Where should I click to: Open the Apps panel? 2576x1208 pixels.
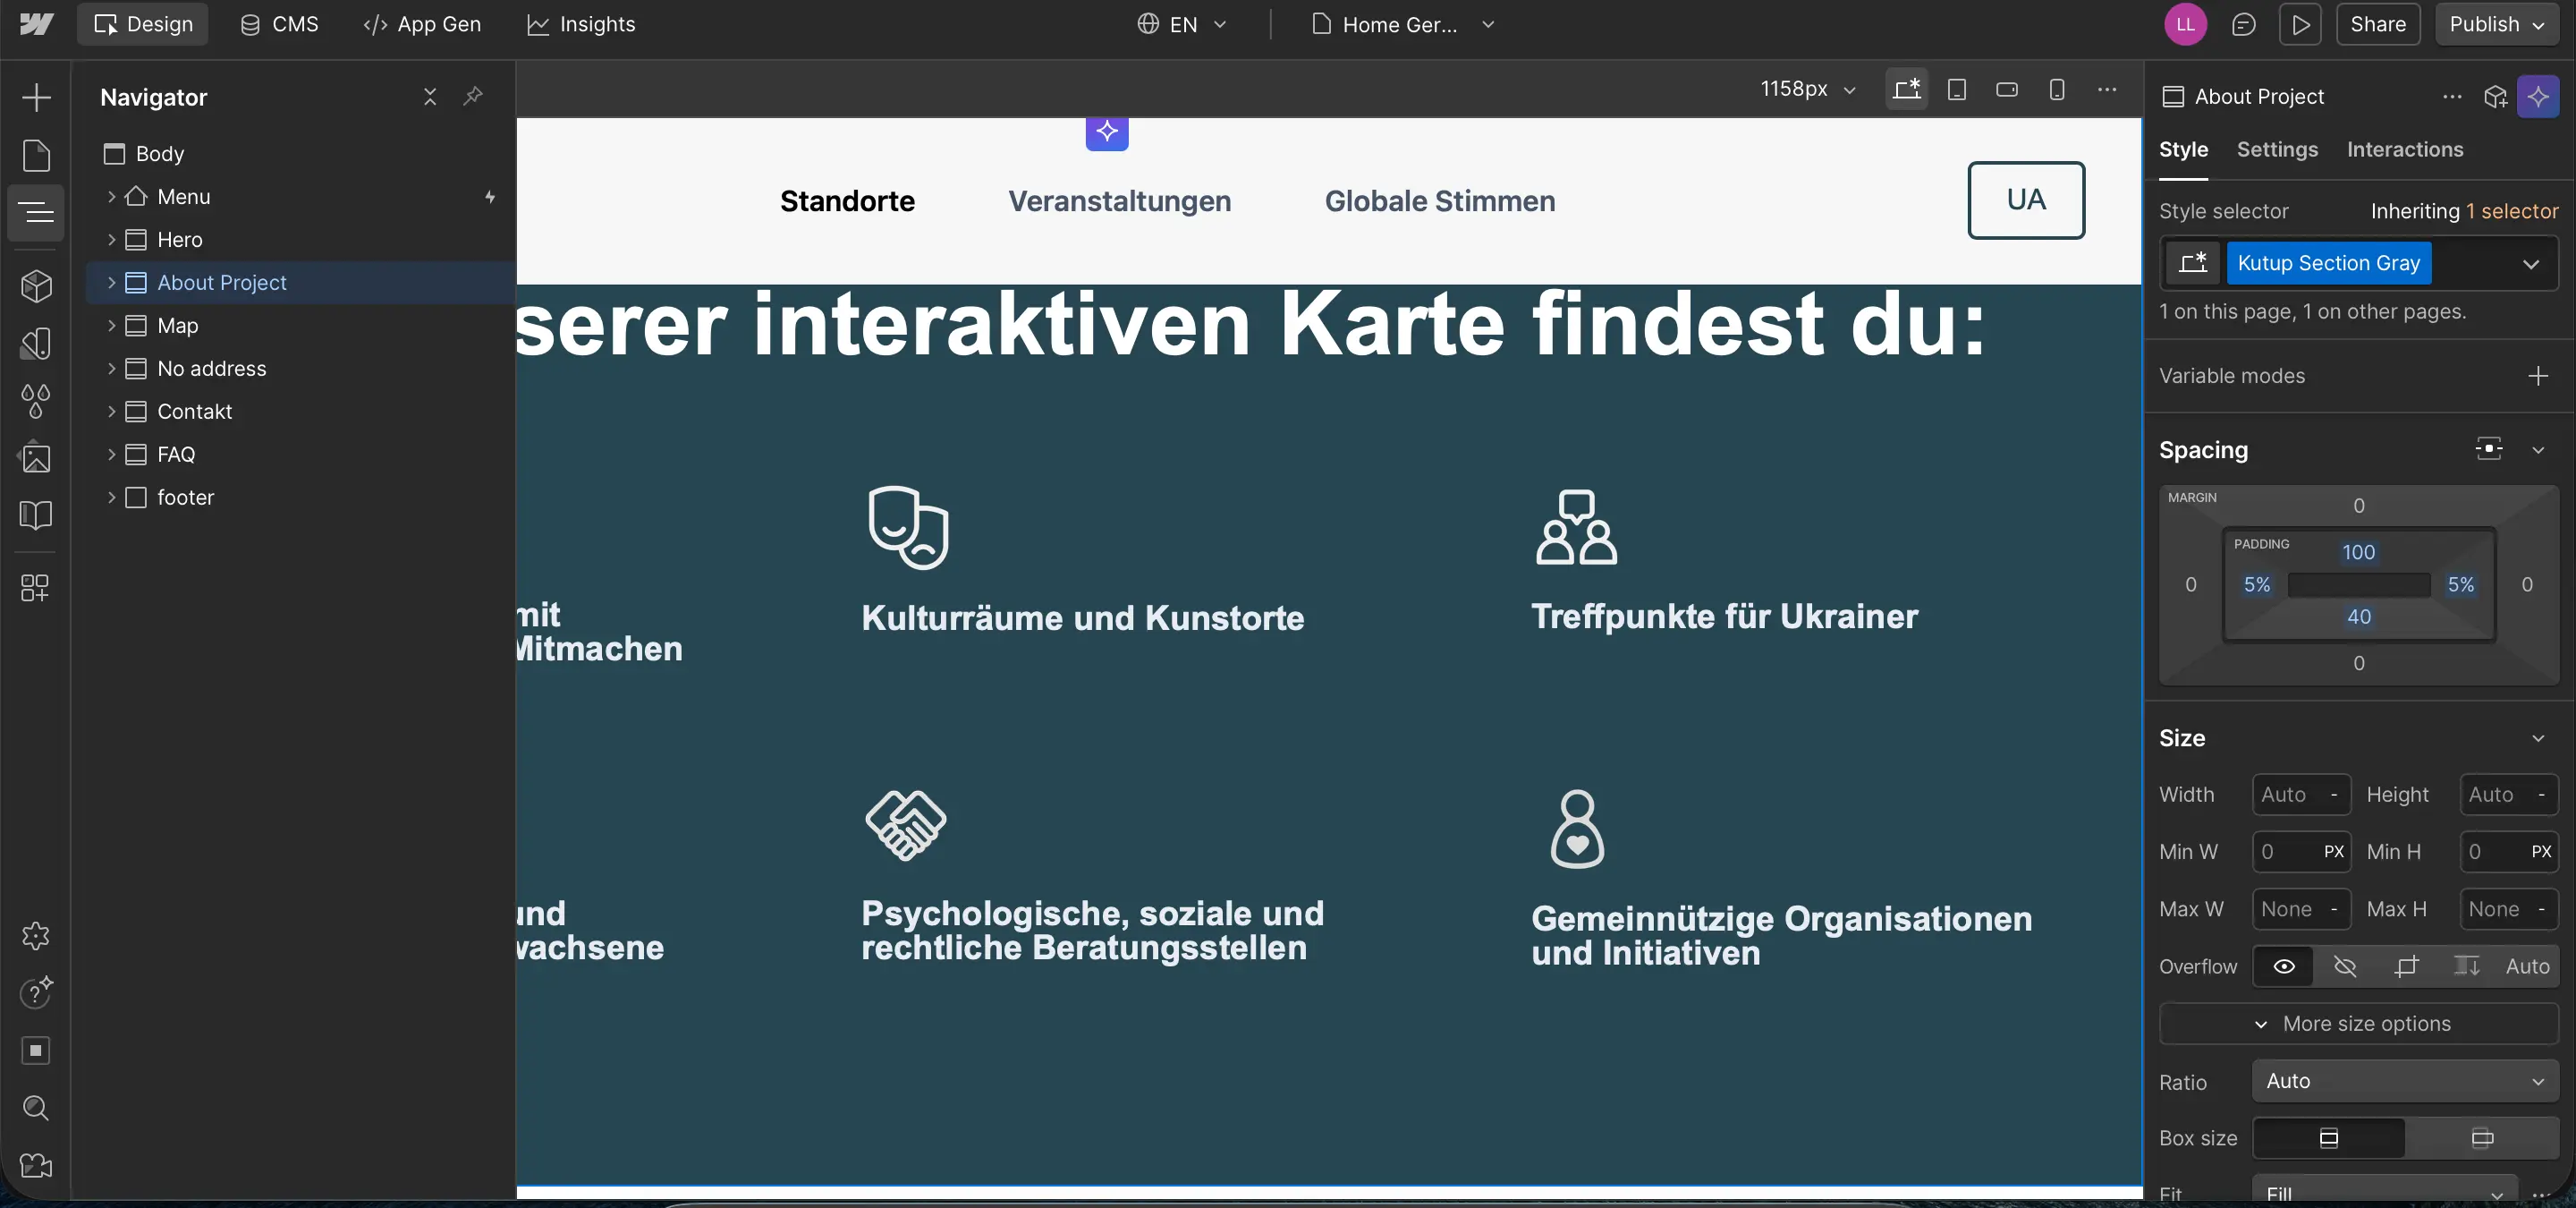(36, 588)
